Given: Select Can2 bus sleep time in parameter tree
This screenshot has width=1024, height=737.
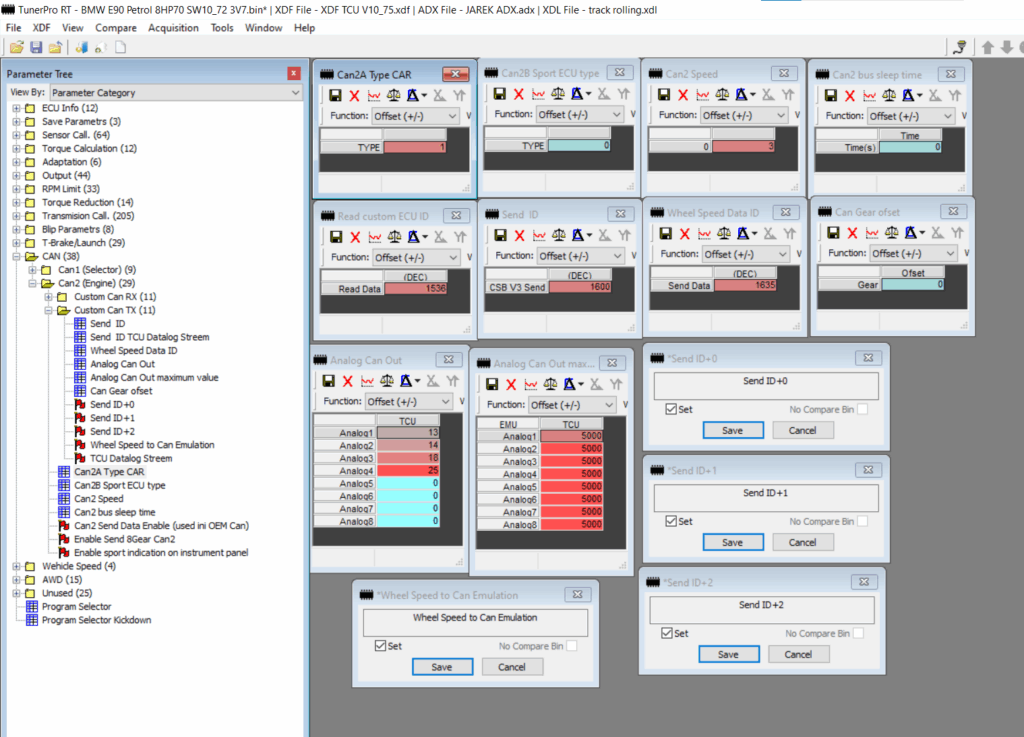Looking at the screenshot, I should (x=114, y=512).
